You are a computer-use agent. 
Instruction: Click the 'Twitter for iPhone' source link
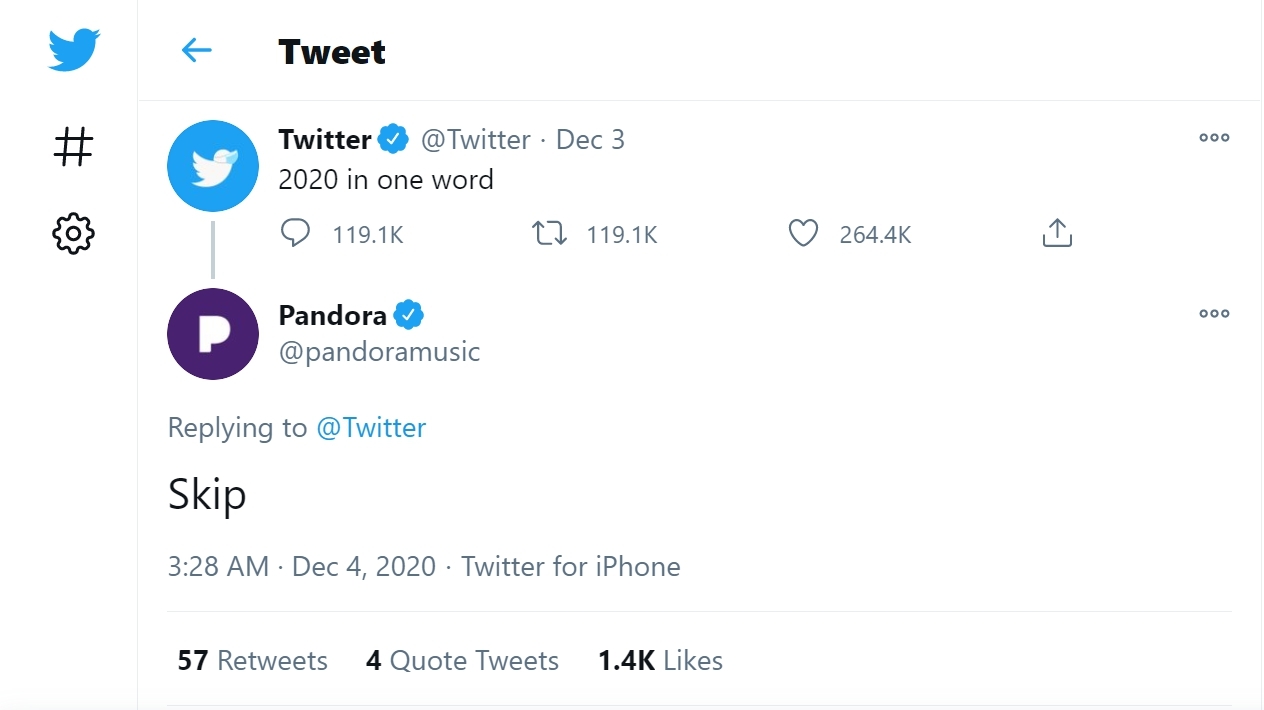(570, 567)
